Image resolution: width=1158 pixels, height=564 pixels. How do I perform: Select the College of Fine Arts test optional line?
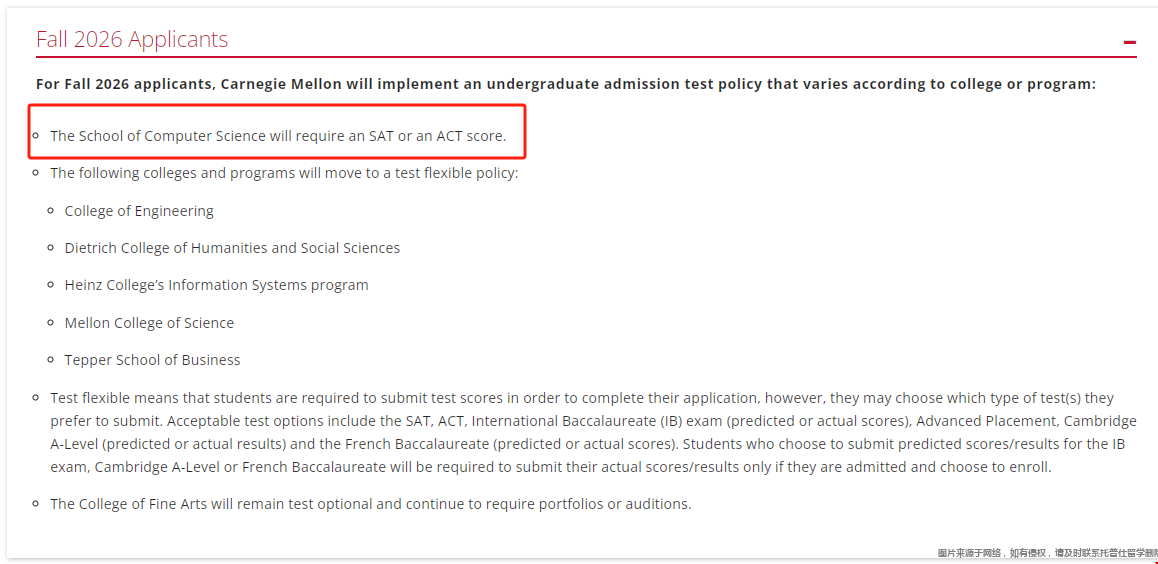(370, 504)
